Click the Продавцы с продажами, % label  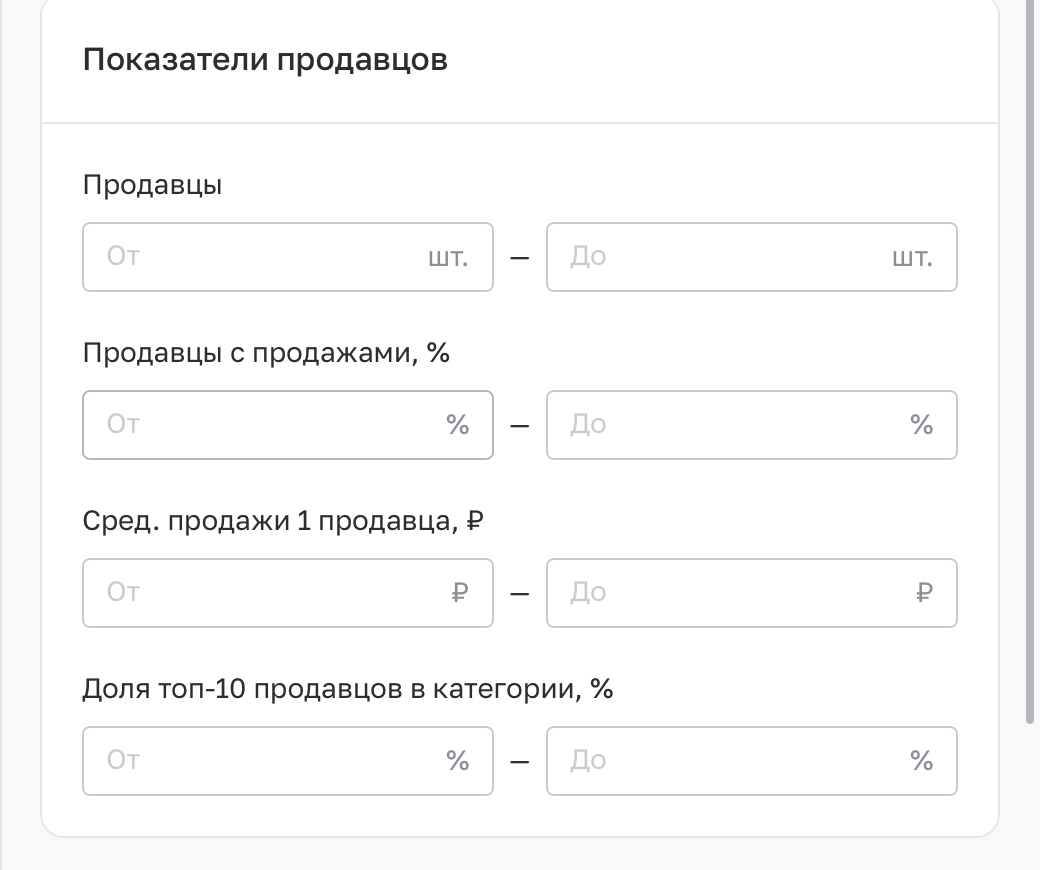pyautogui.click(x=266, y=353)
